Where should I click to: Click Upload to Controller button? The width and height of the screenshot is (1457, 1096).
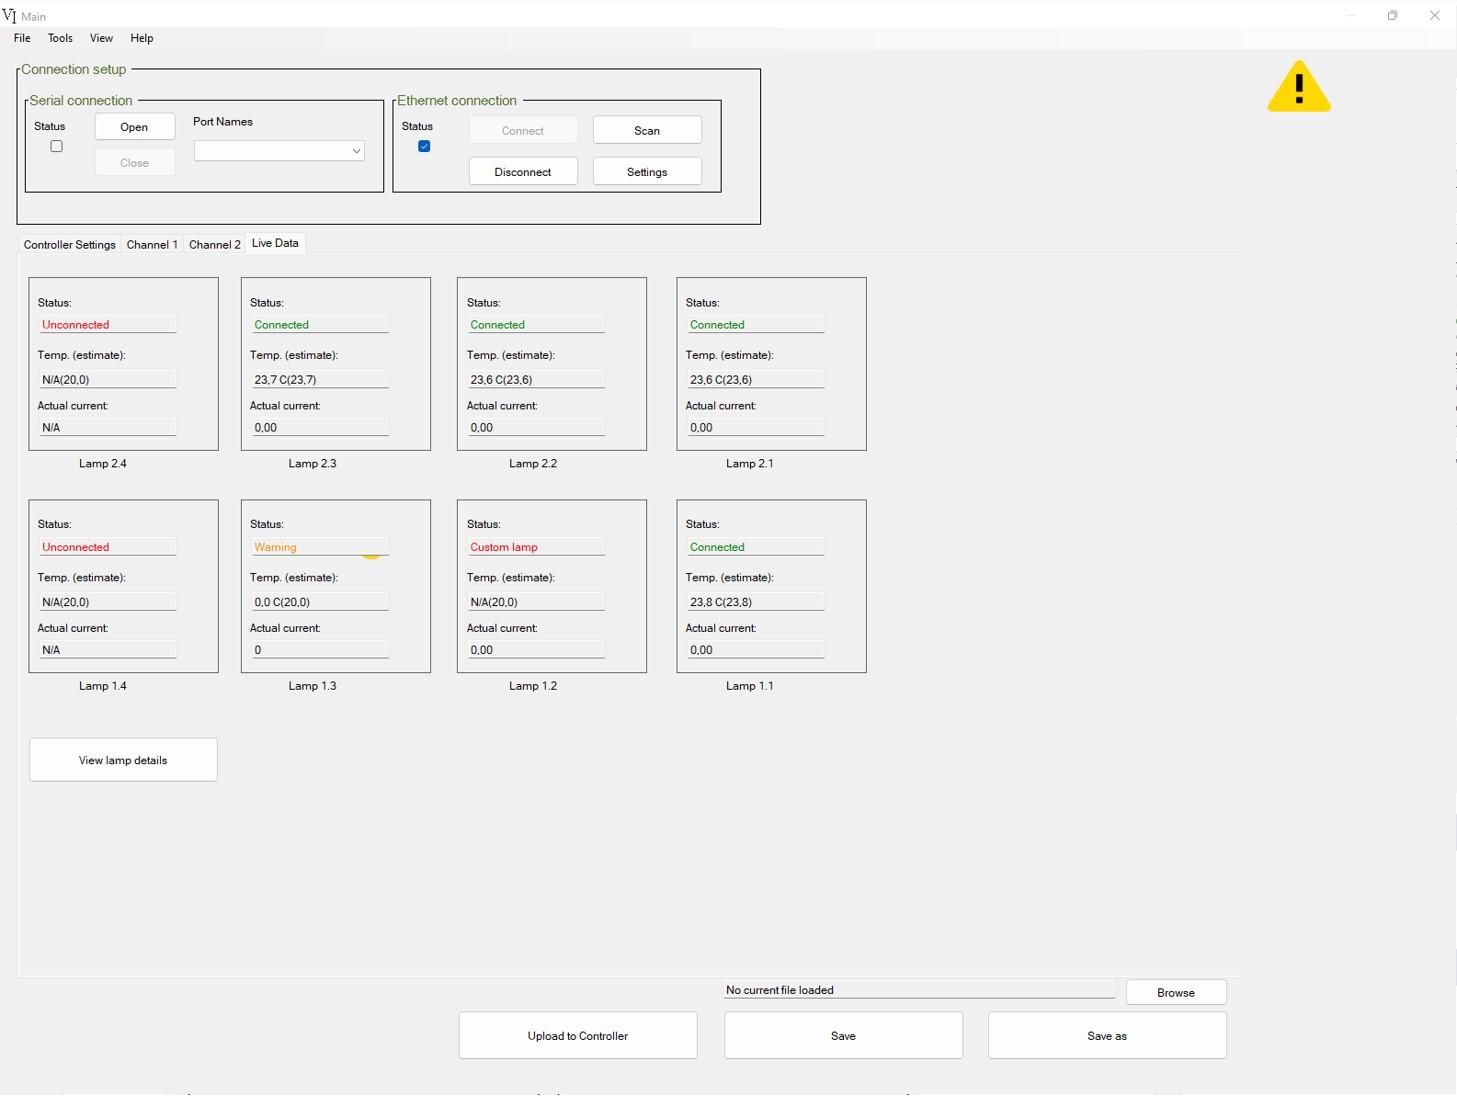point(578,1036)
